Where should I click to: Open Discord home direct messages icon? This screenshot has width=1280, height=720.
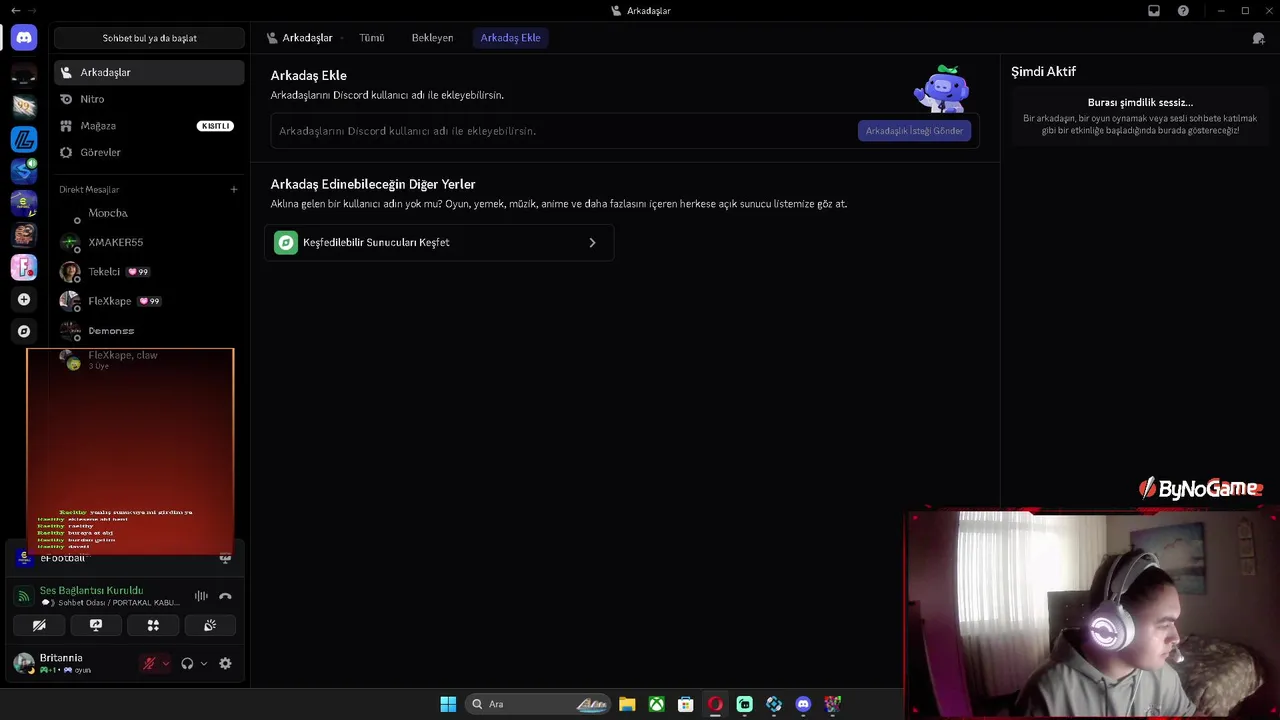click(24, 38)
